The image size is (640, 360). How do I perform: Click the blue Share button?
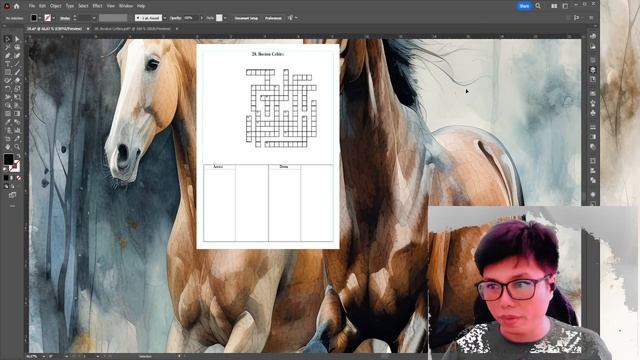(x=524, y=6)
